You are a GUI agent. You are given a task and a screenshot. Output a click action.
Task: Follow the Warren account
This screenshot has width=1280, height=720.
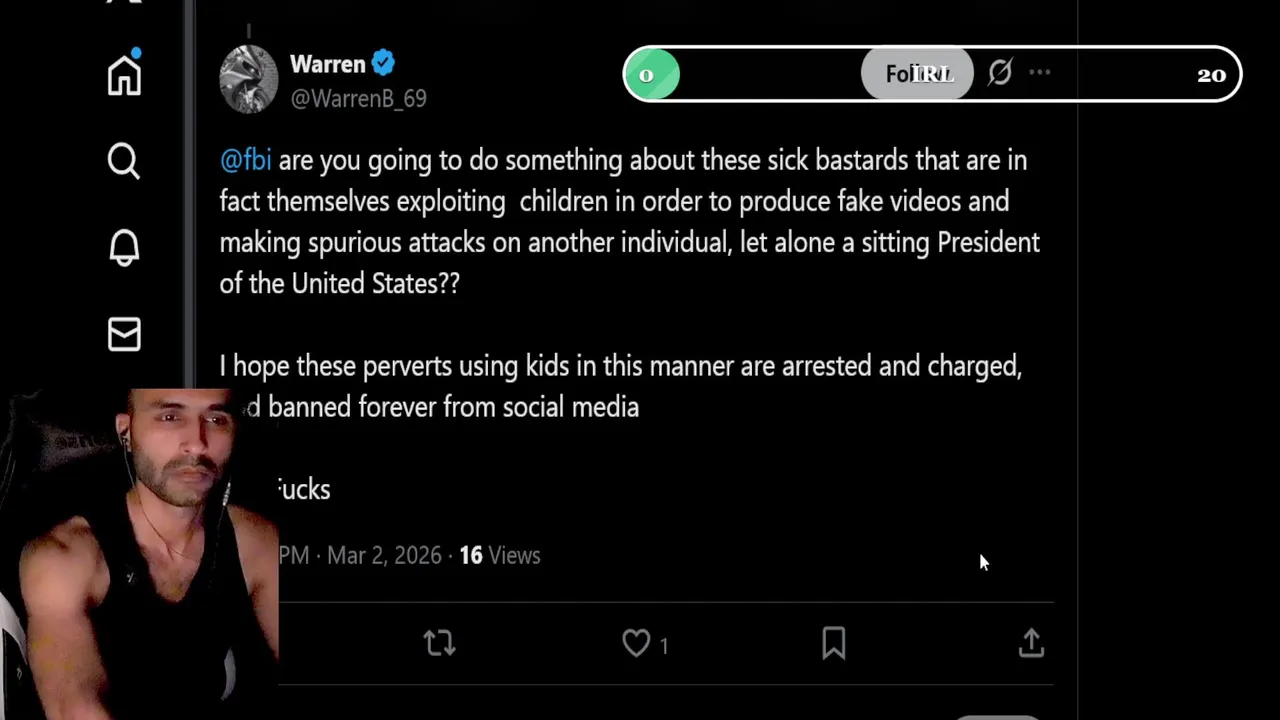coord(916,74)
